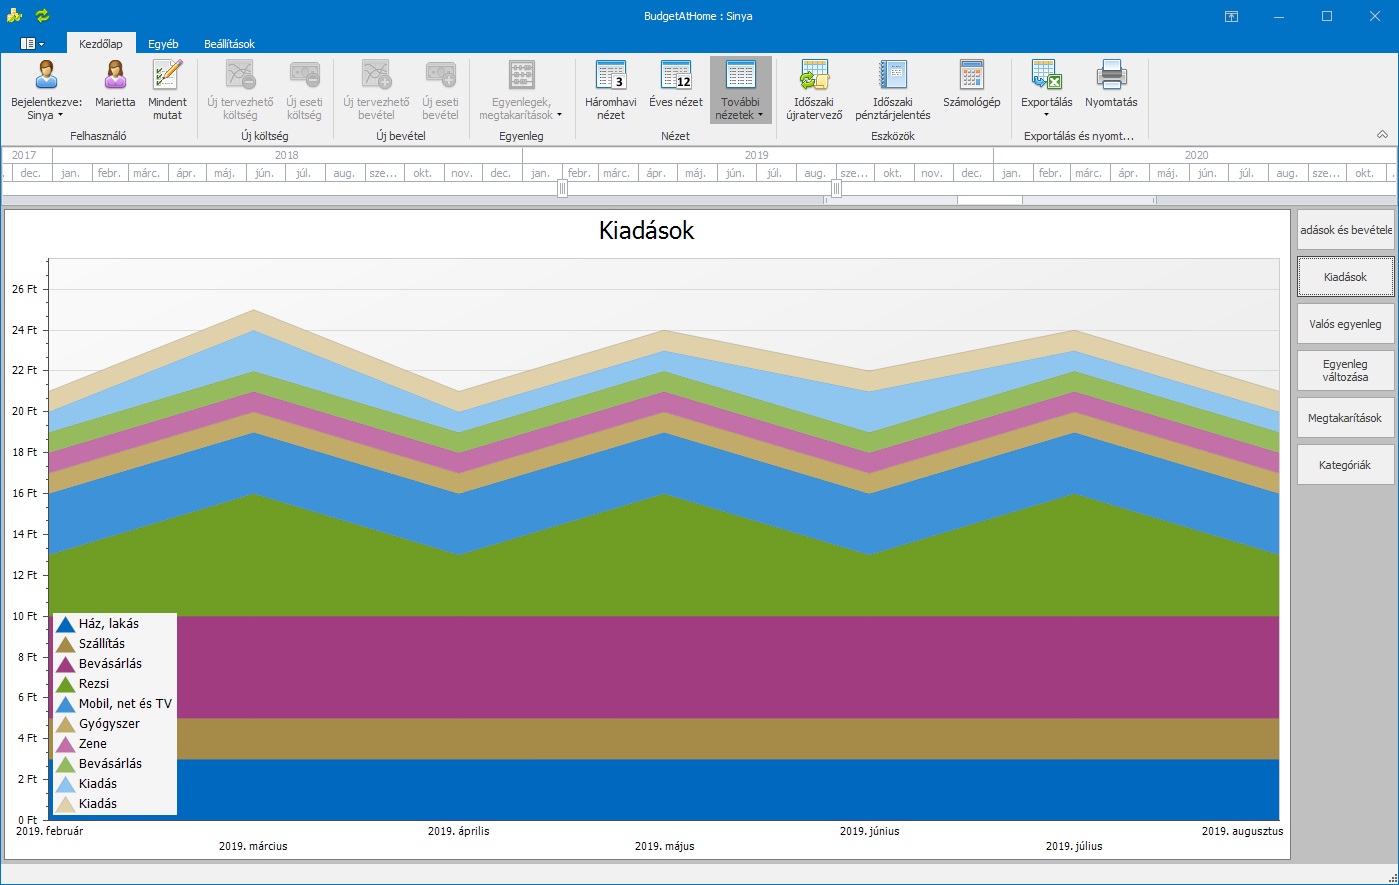Image resolution: width=1399 pixels, height=885 pixels.
Task: Show the Valós egyenleg chart
Action: pyautogui.click(x=1345, y=324)
